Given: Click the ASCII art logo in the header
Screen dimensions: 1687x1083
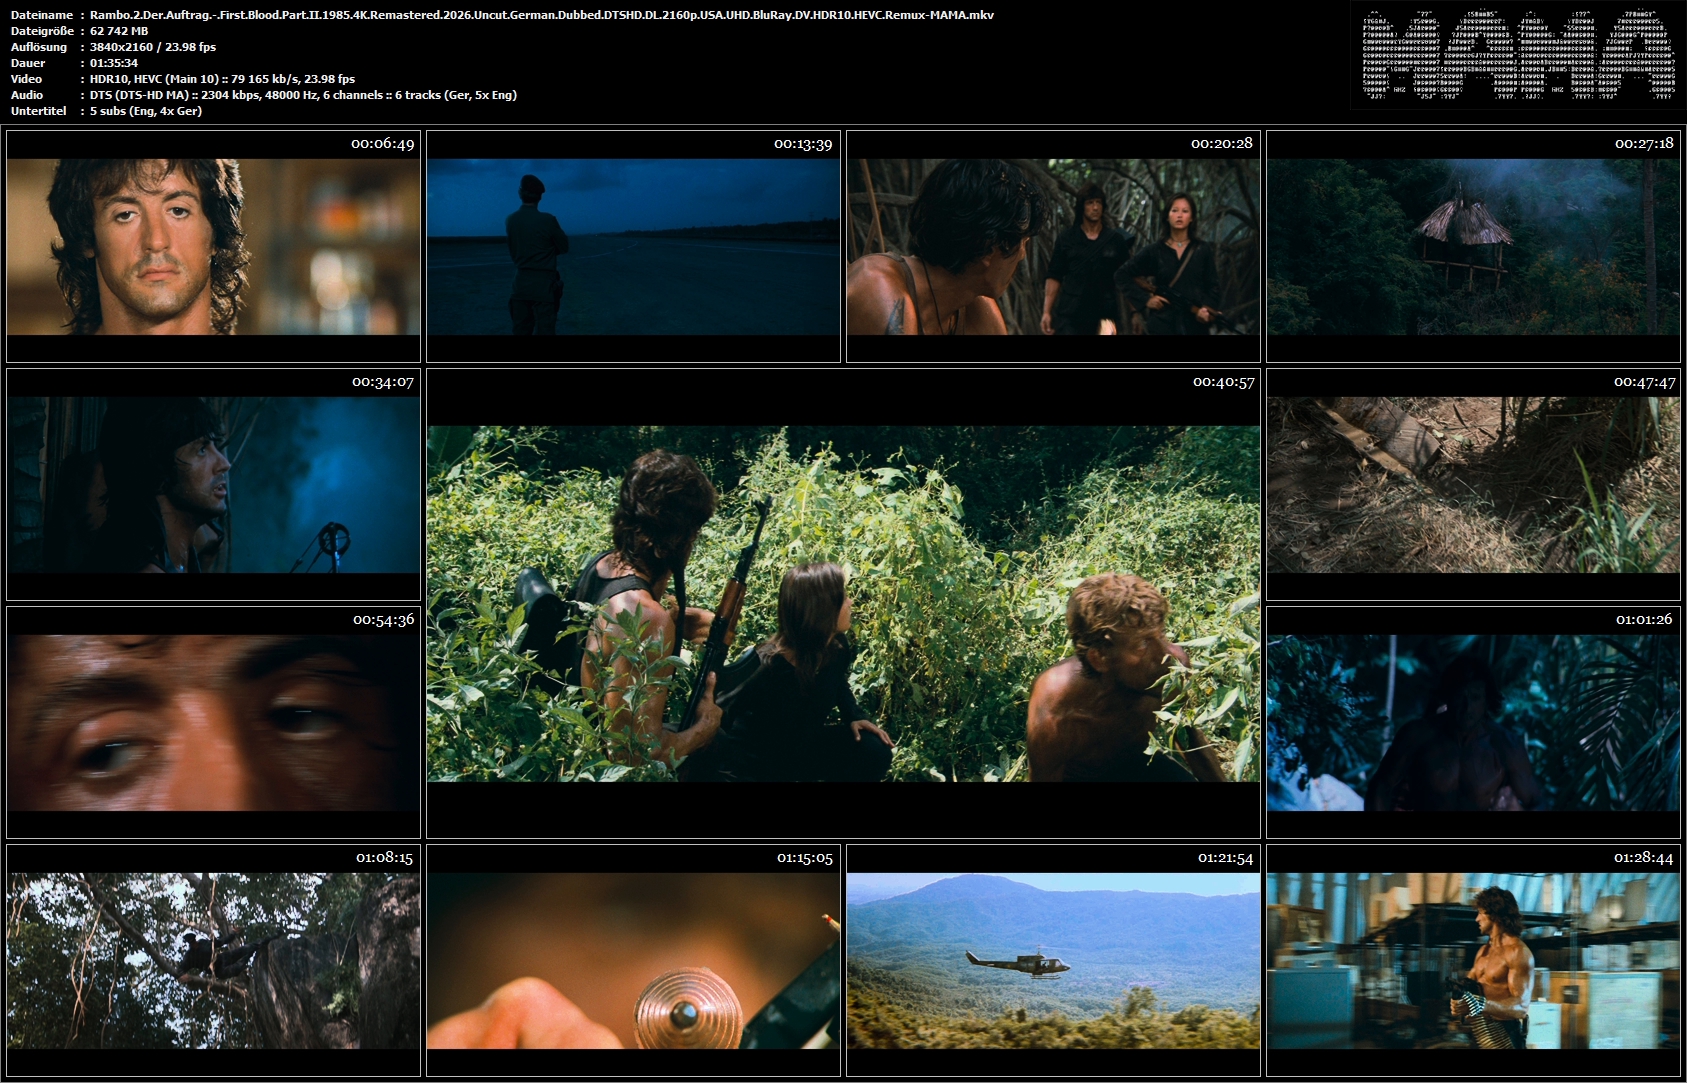Looking at the screenshot, I should click(1518, 55).
